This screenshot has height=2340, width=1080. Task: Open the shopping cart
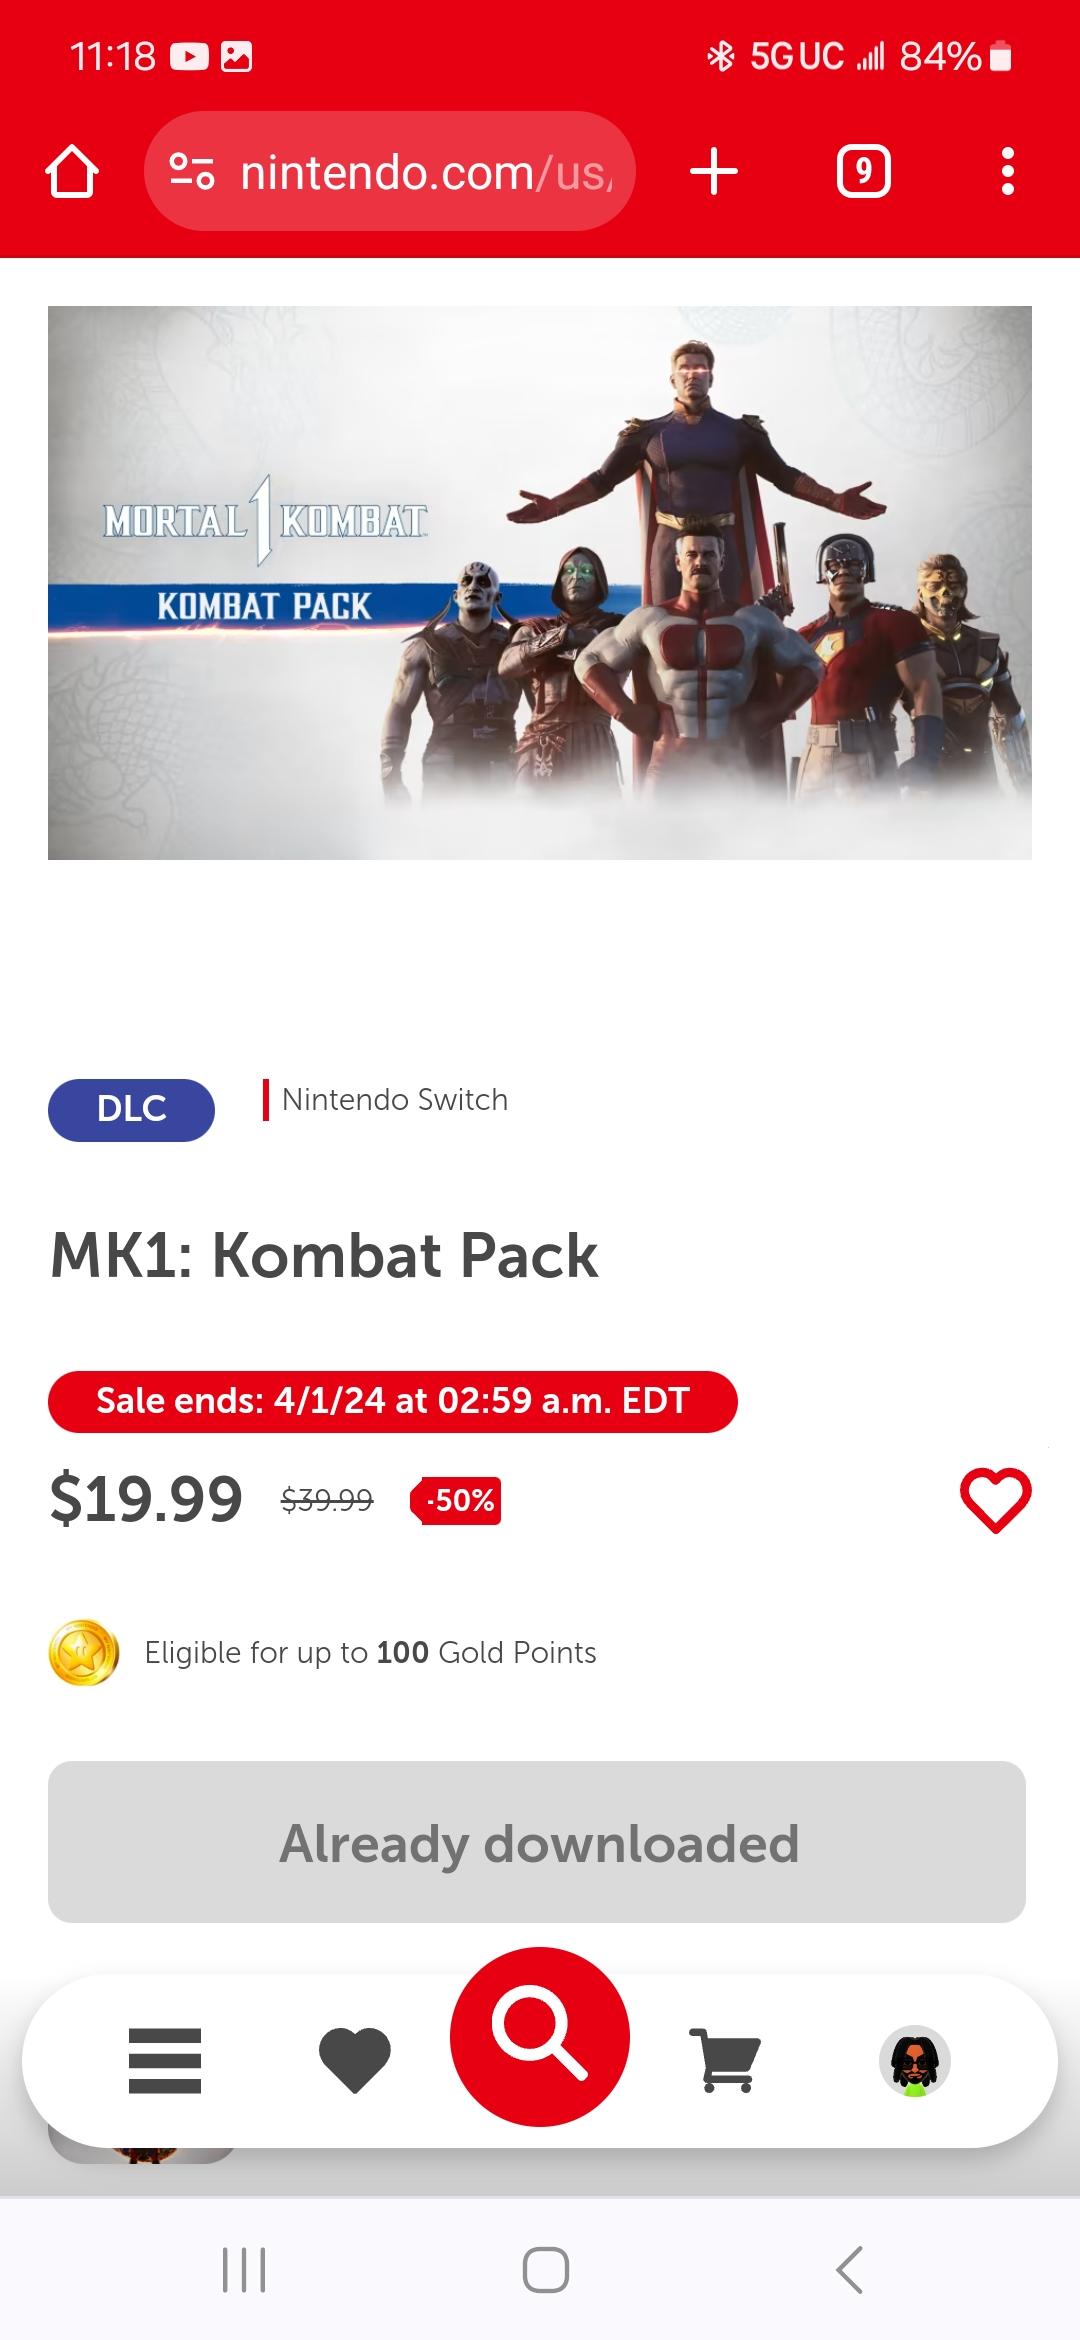(725, 2061)
